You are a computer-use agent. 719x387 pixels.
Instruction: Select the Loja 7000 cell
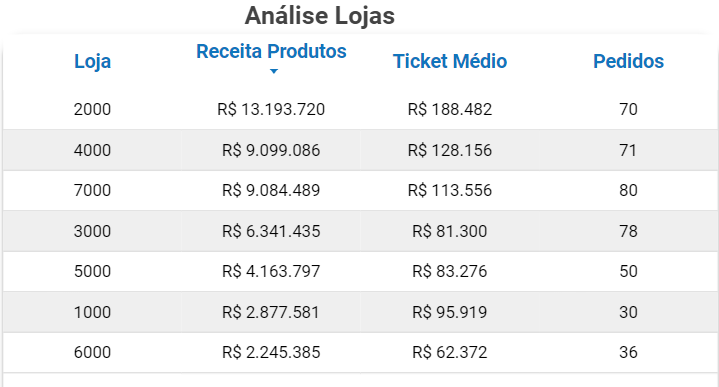92,190
